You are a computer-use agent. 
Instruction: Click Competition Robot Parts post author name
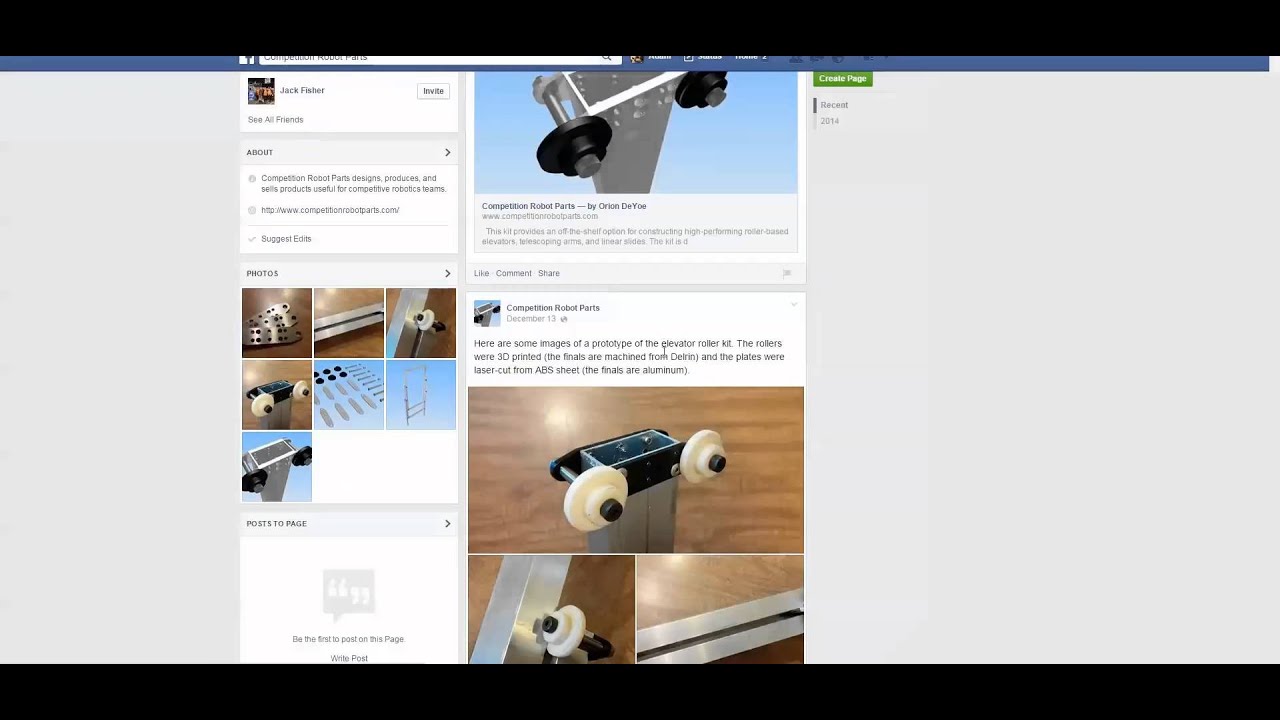[553, 307]
